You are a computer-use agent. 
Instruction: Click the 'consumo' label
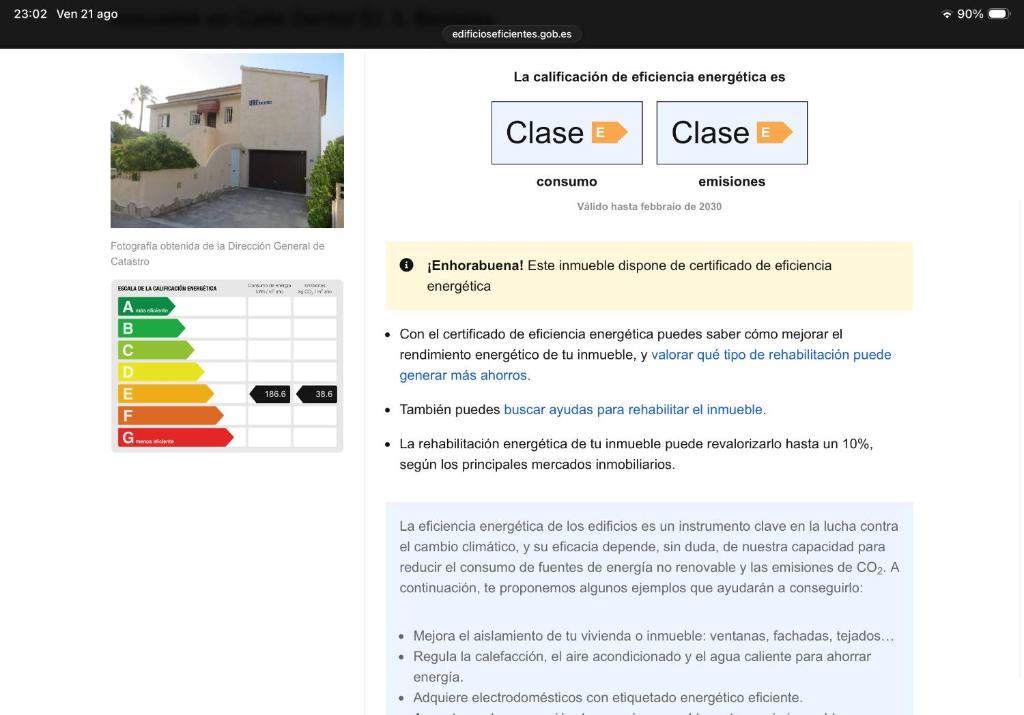point(567,182)
